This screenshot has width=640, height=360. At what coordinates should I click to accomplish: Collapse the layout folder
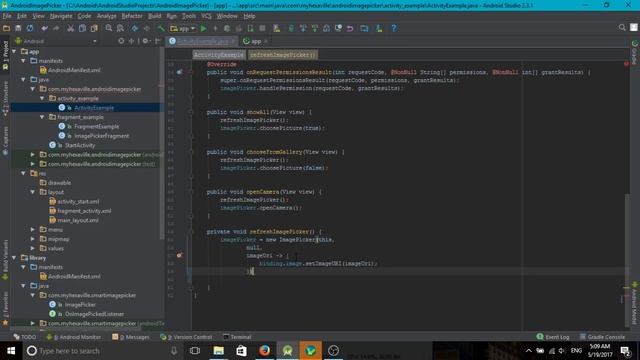33,192
